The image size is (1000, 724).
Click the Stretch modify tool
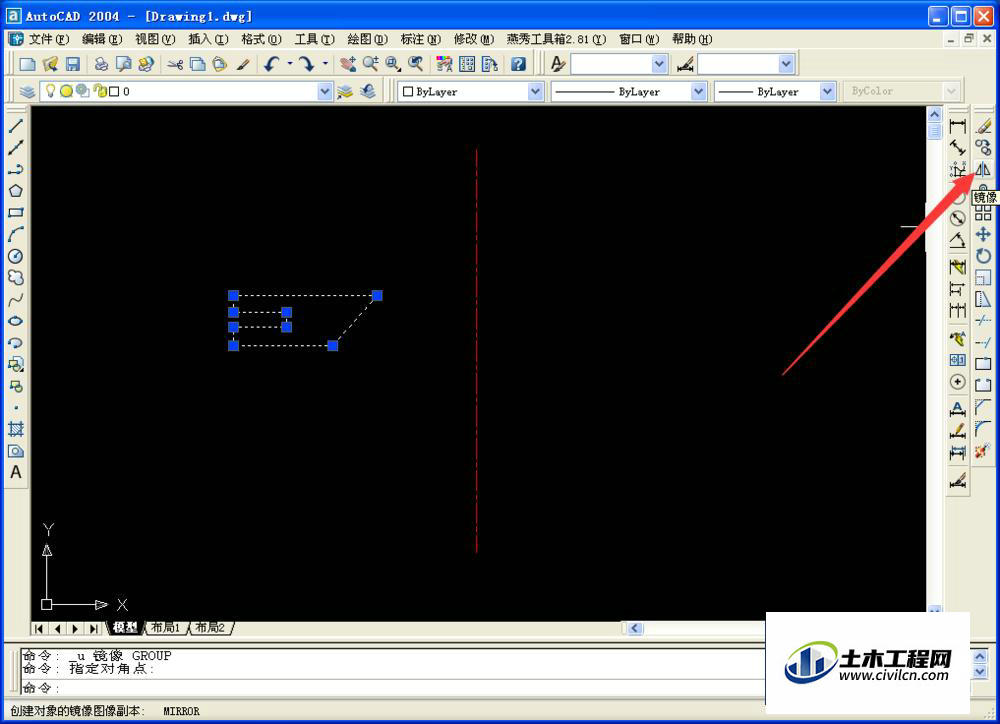click(983, 299)
